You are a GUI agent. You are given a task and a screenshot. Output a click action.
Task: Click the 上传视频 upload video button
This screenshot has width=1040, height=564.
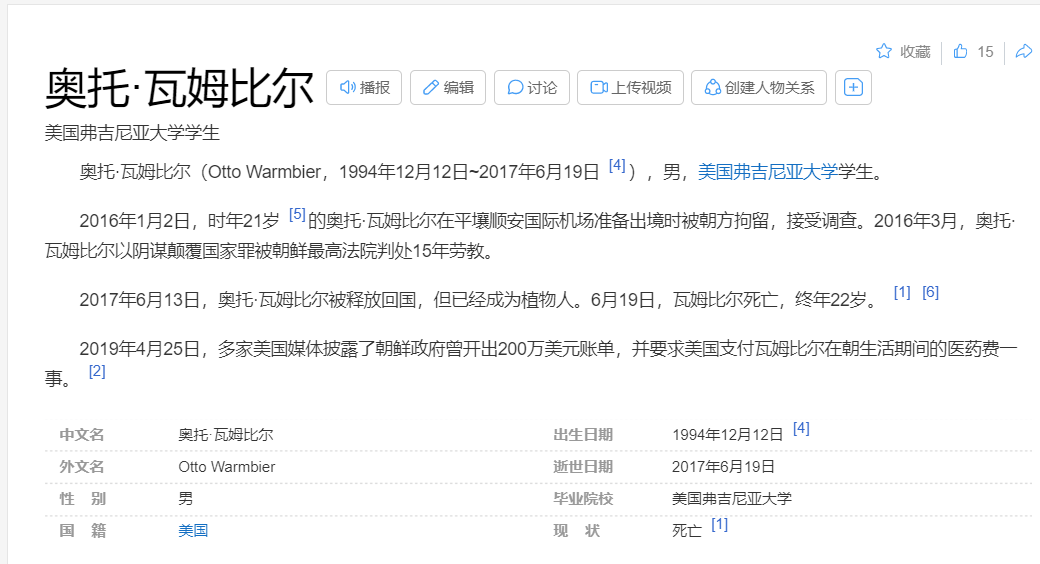[630, 88]
